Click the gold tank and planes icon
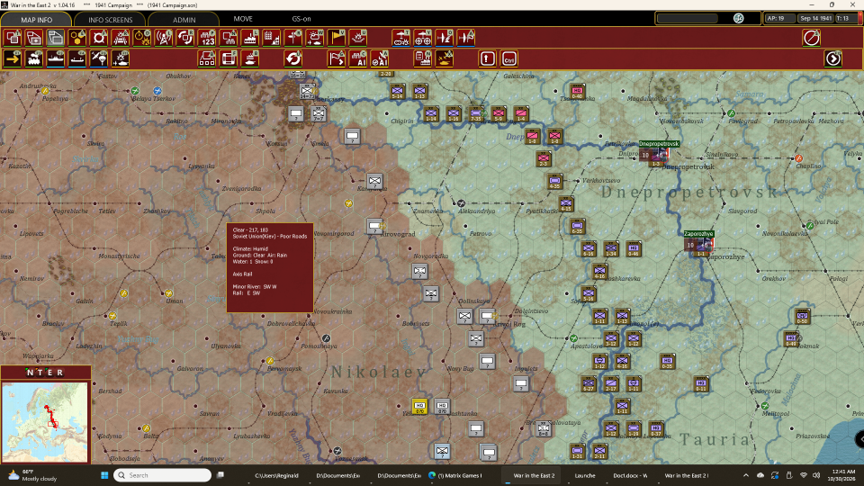This screenshot has height=486, width=864. [444, 58]
